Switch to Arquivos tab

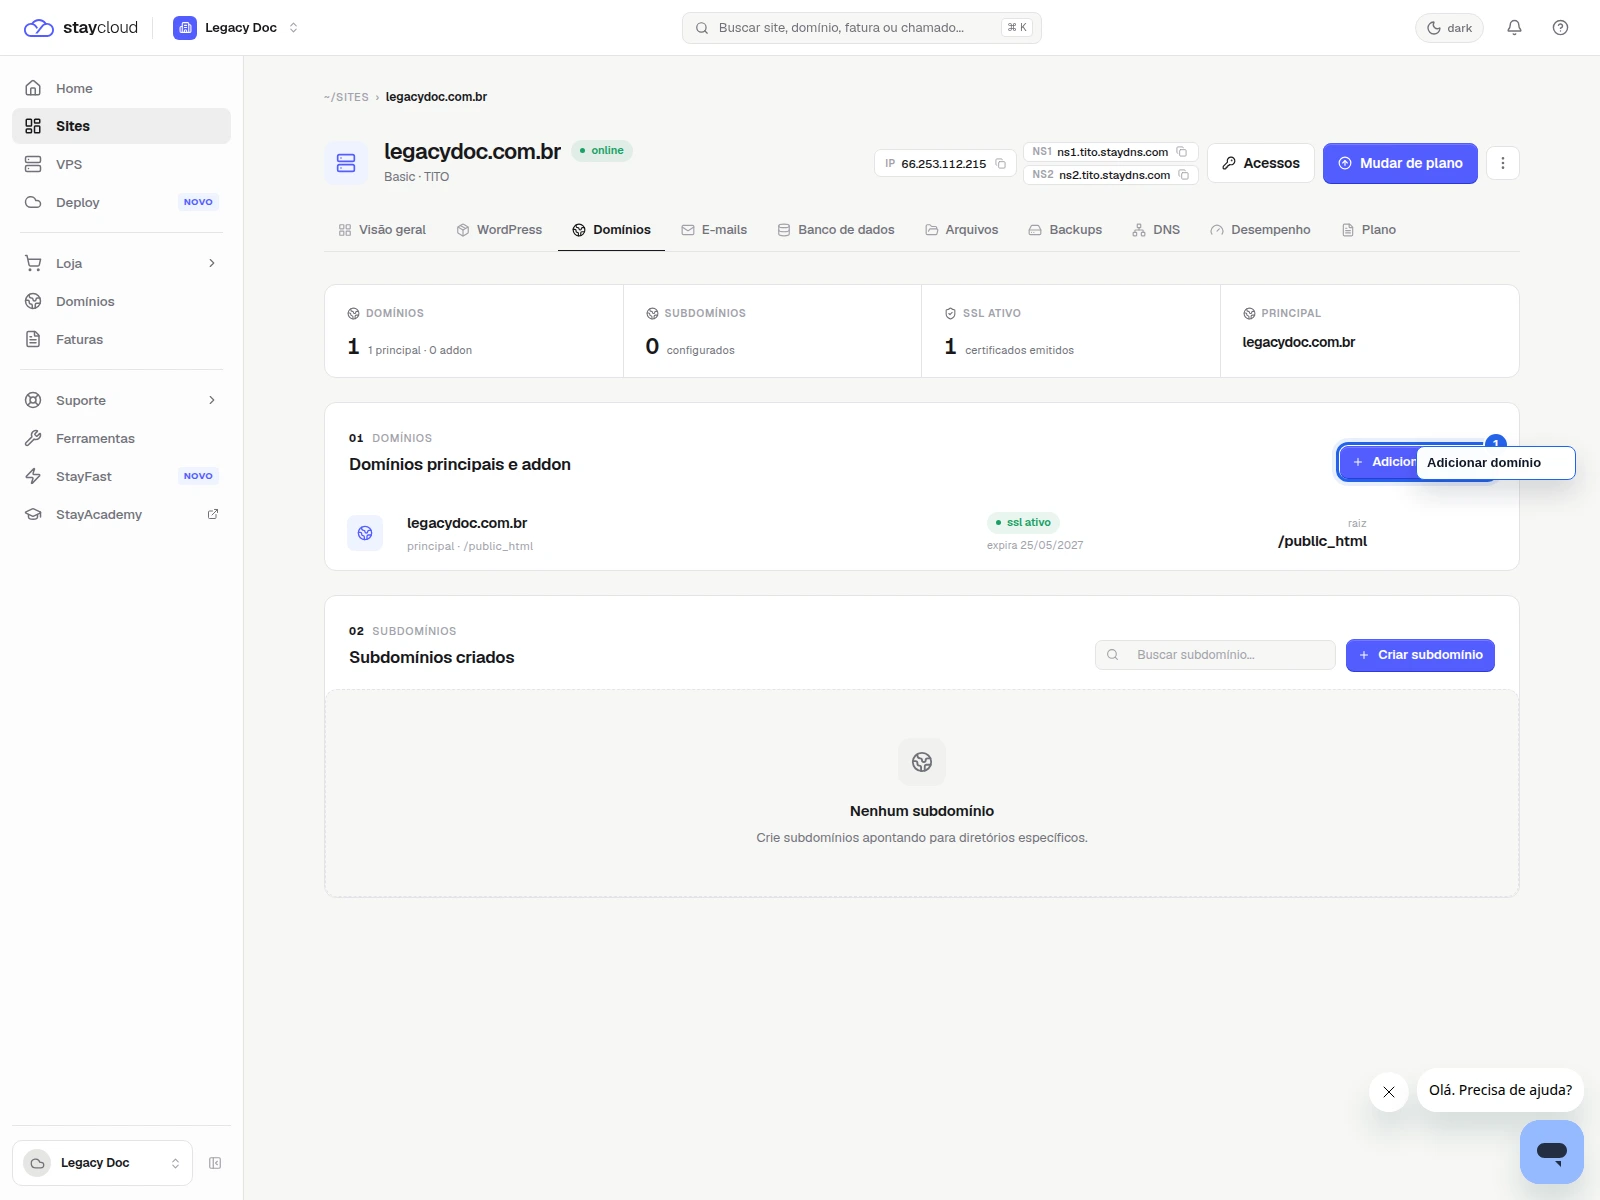[961, 230]
